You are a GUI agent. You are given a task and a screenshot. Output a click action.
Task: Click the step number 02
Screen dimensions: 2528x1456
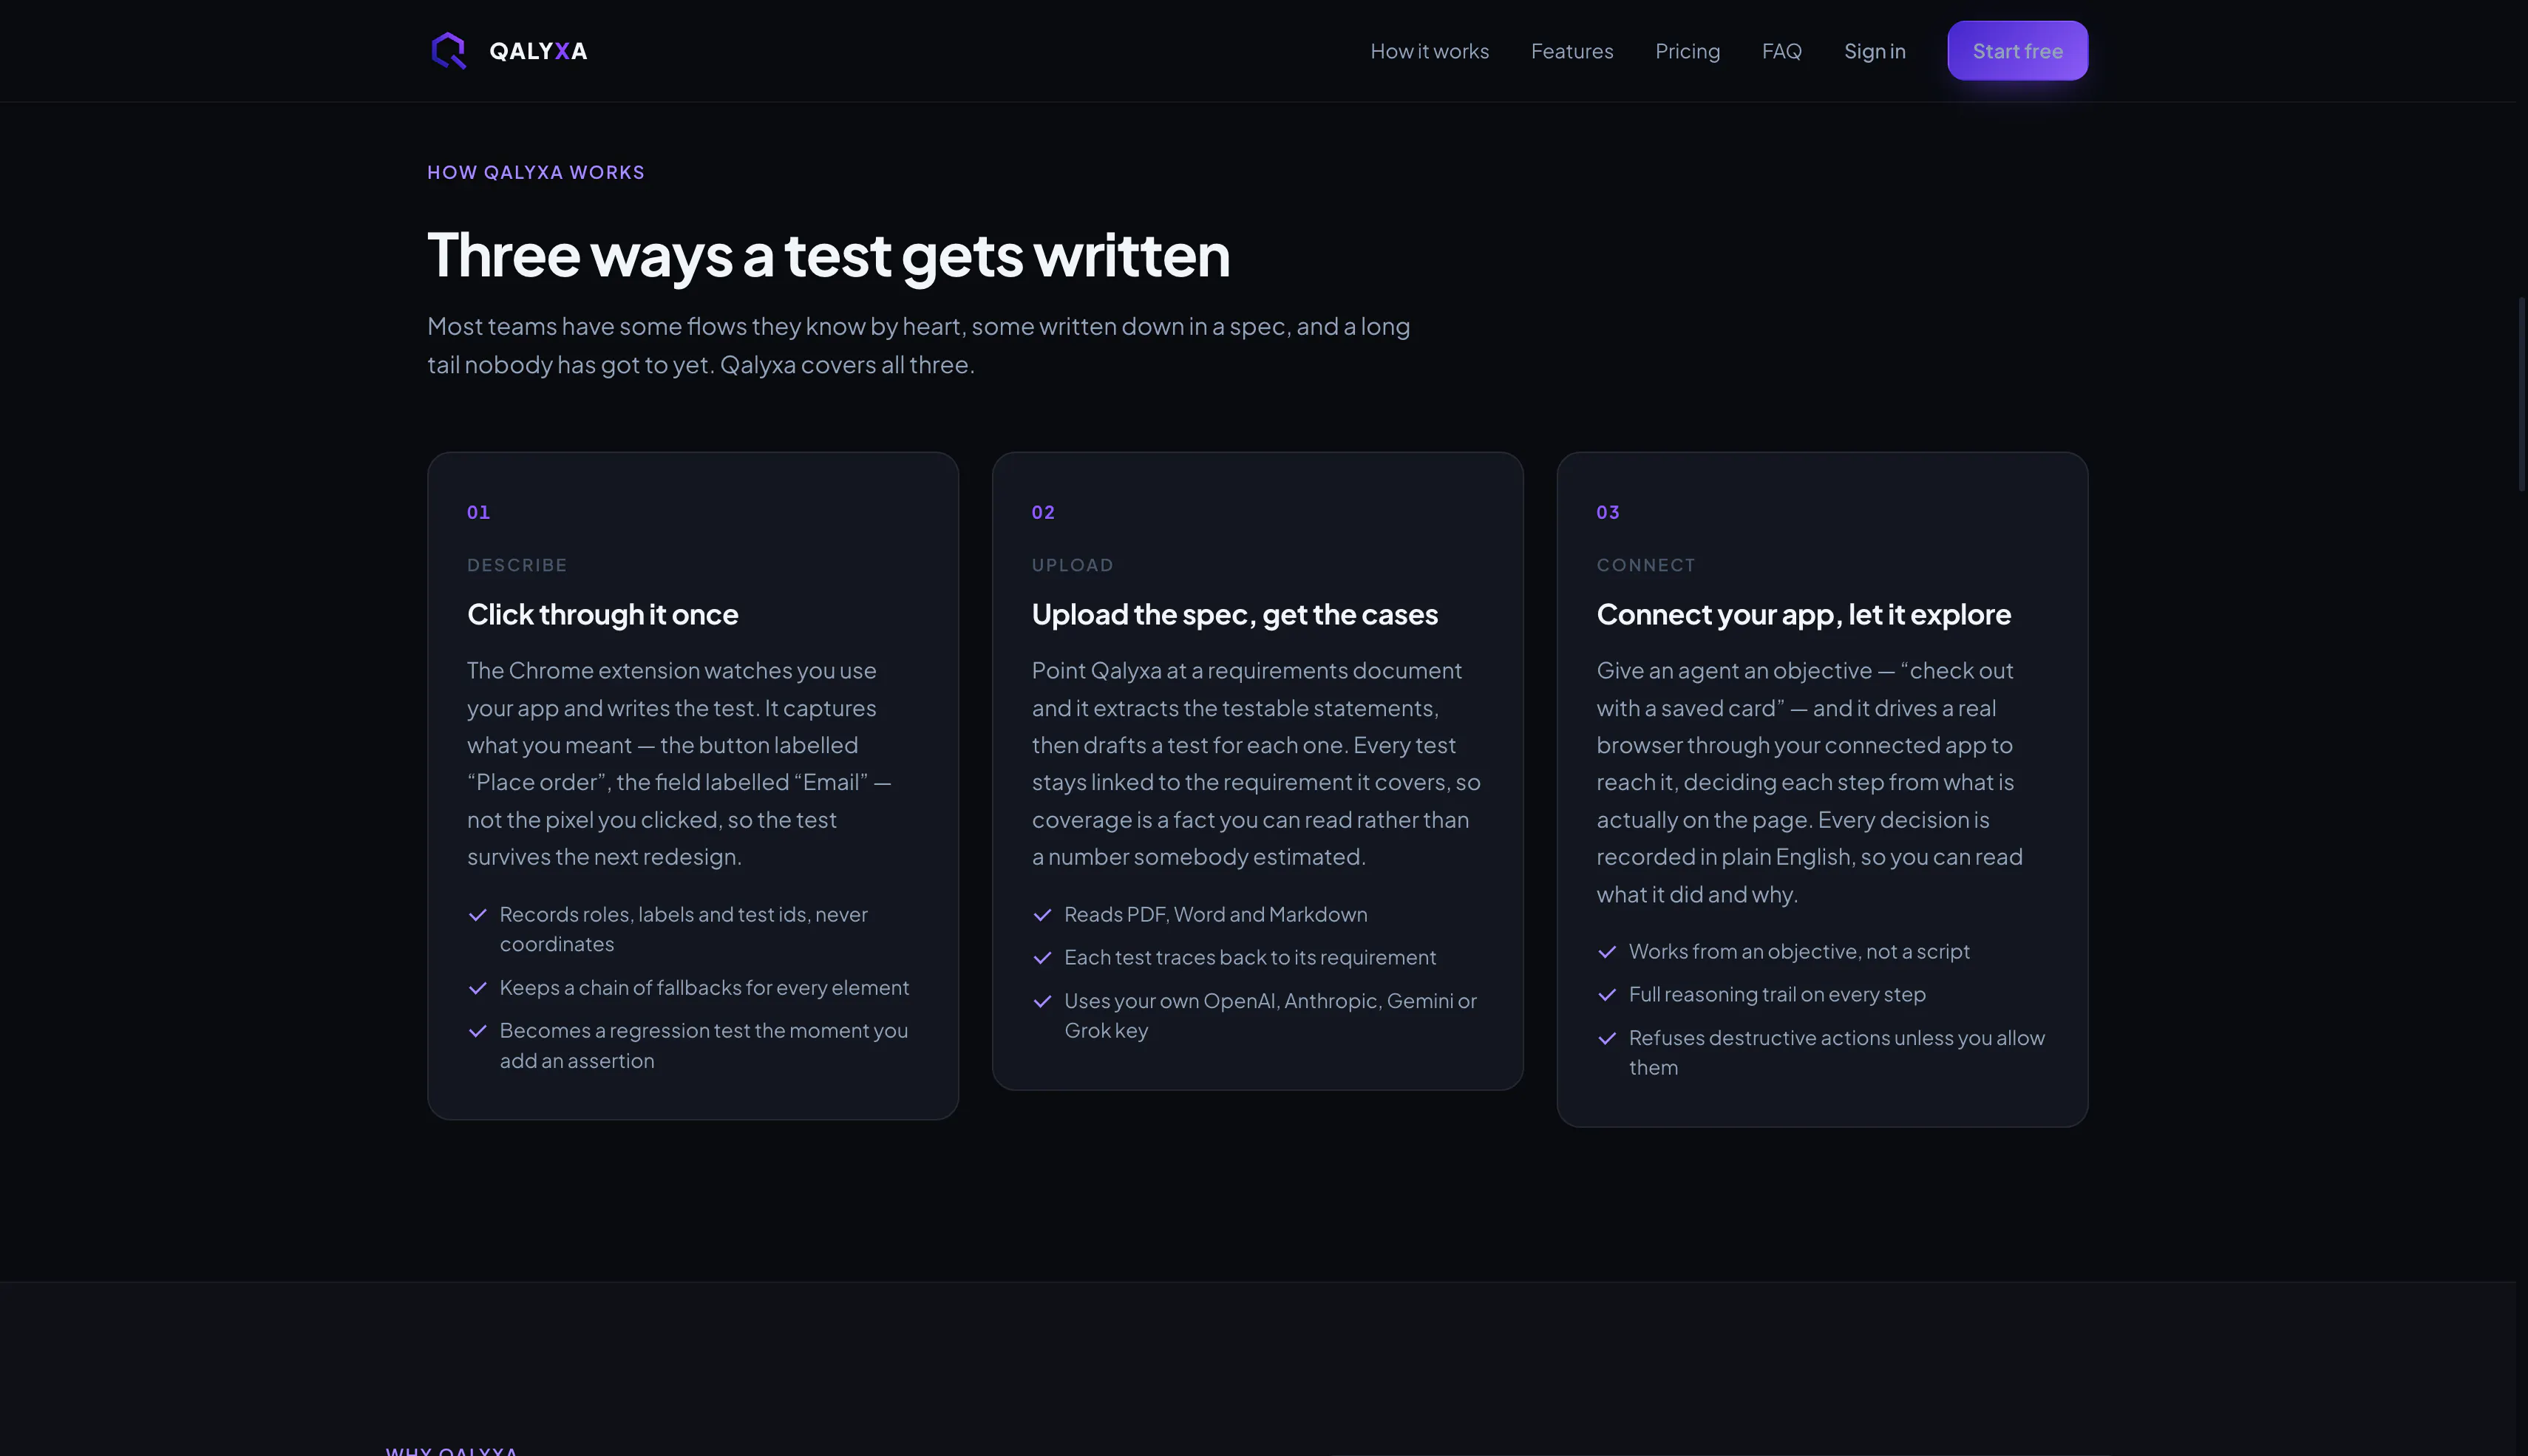tap(1043, 512)
